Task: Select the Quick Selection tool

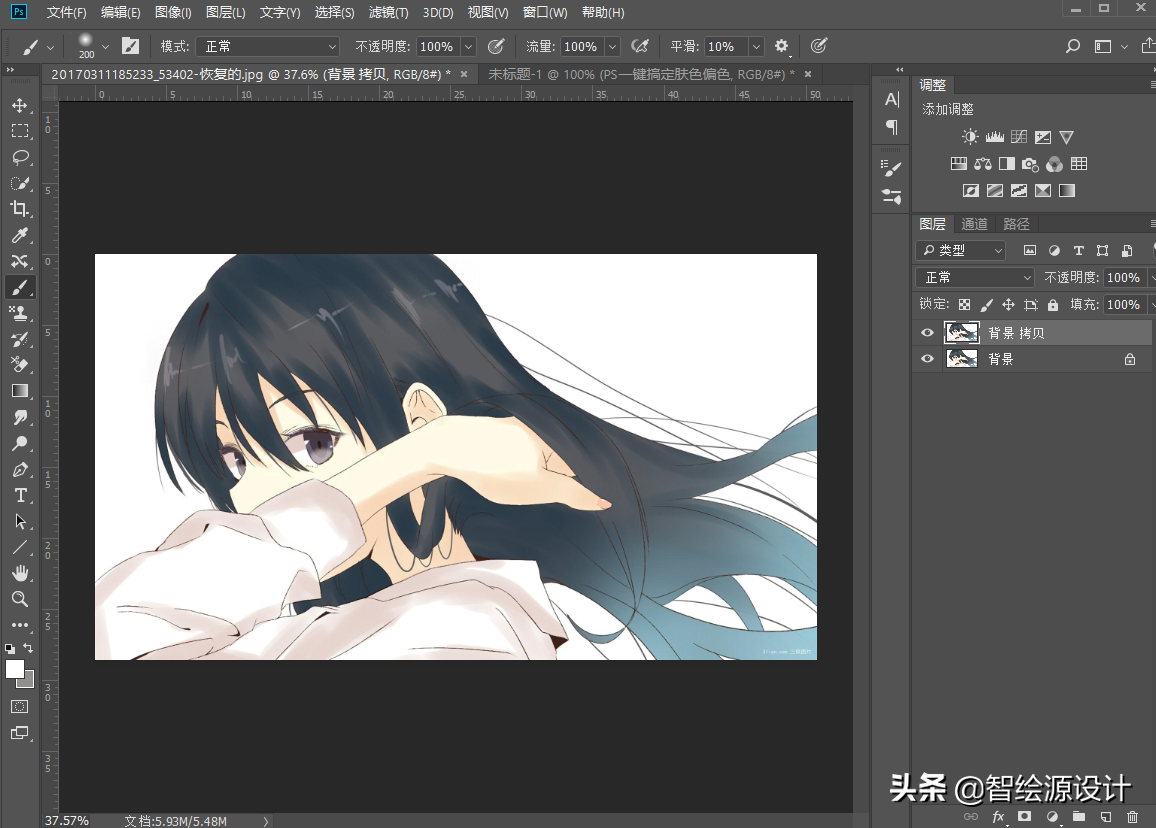Action: coord(20,183)
